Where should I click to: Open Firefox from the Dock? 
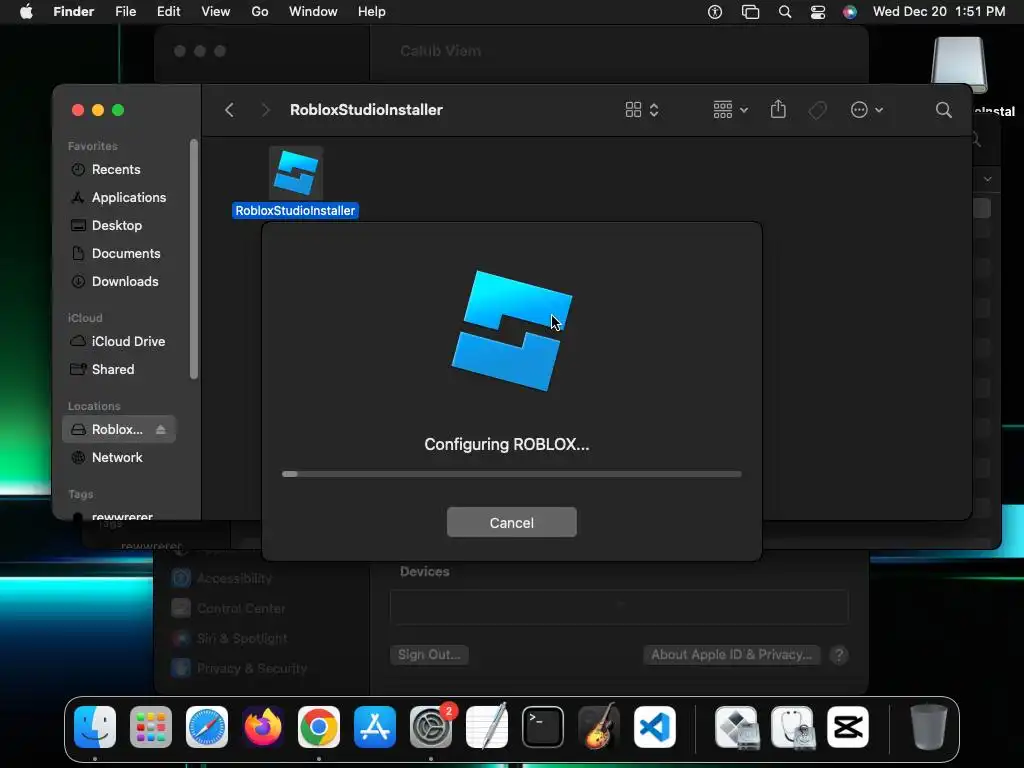point(263,727)
